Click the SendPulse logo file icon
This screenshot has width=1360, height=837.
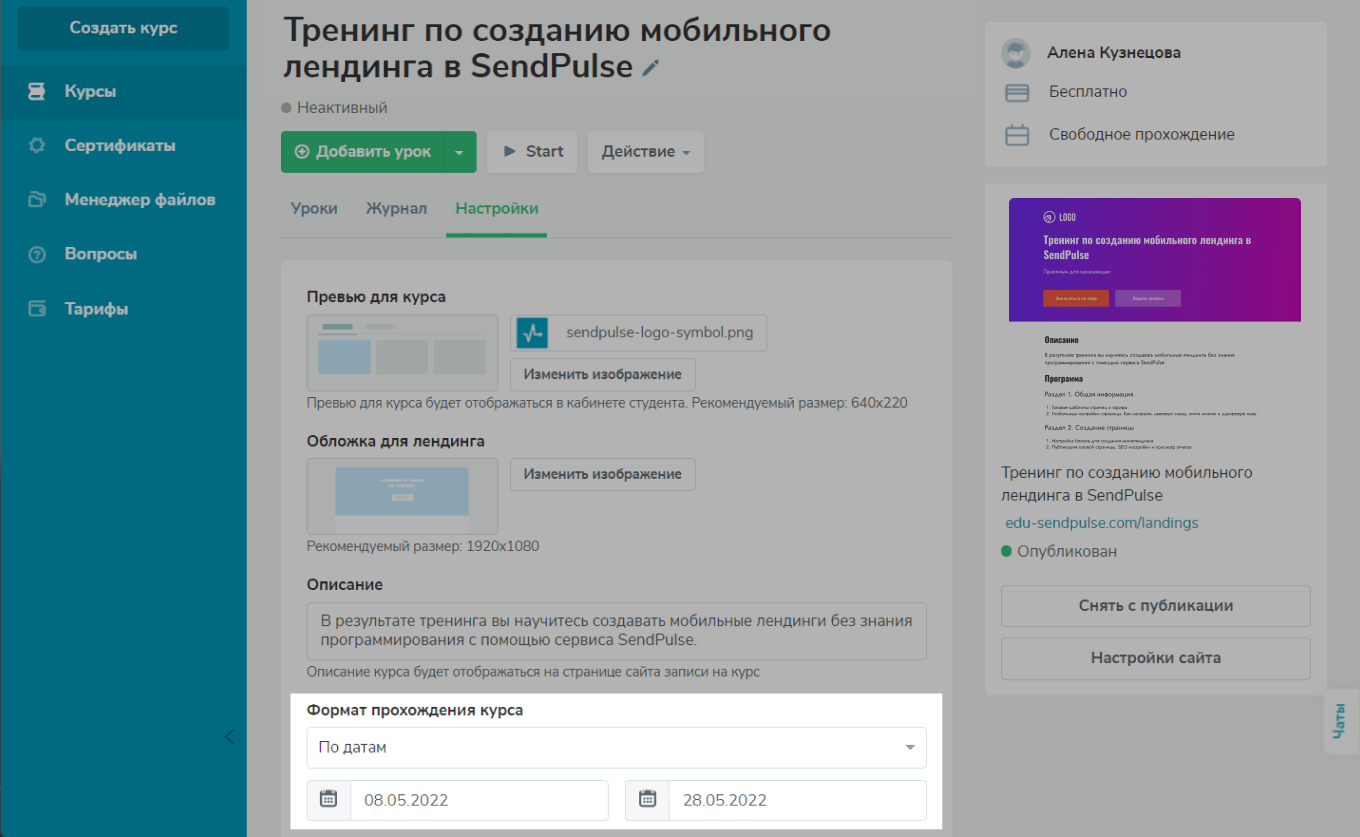[x=532, y=333]
